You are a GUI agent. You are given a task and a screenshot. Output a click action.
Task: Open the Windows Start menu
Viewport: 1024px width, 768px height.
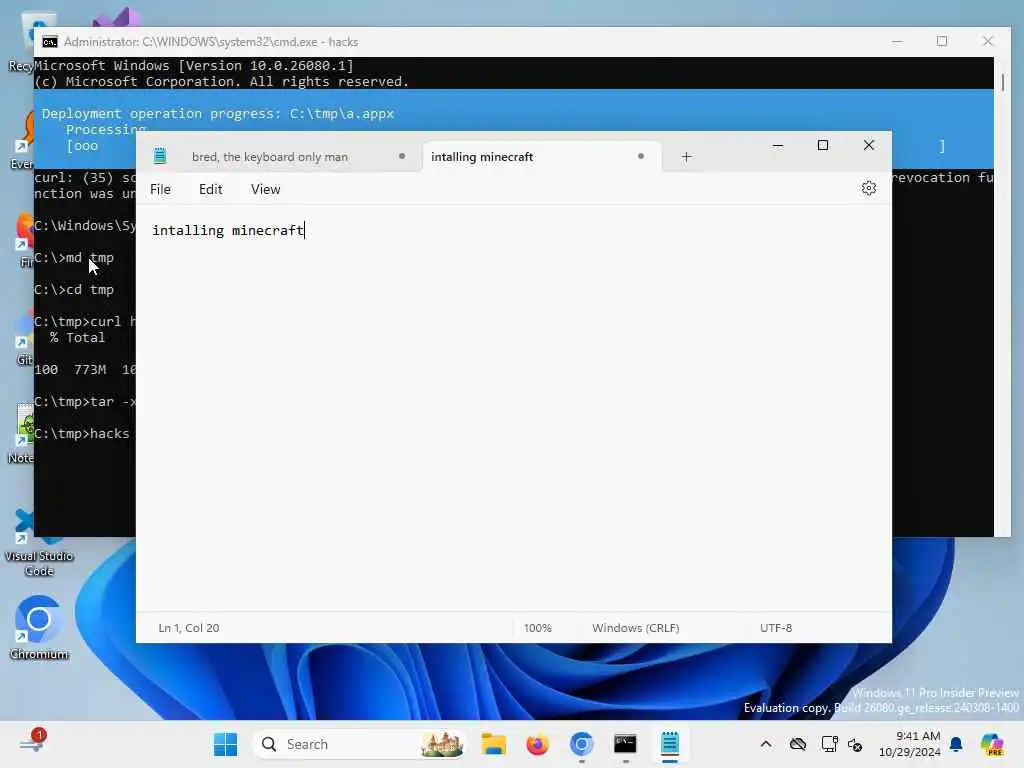point(225,744)
